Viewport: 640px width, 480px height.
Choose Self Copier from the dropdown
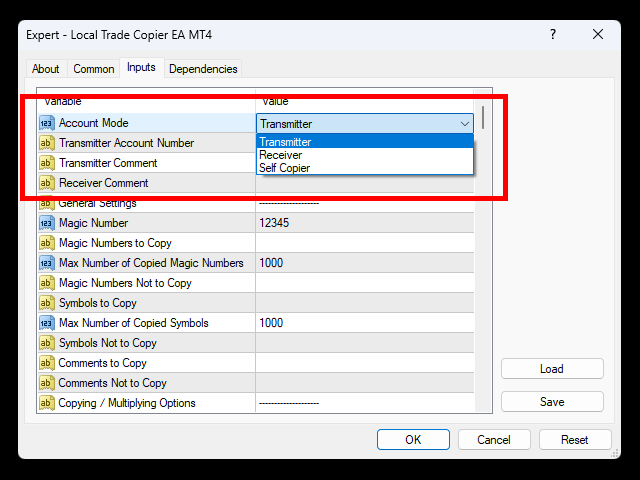click(365, 168)
